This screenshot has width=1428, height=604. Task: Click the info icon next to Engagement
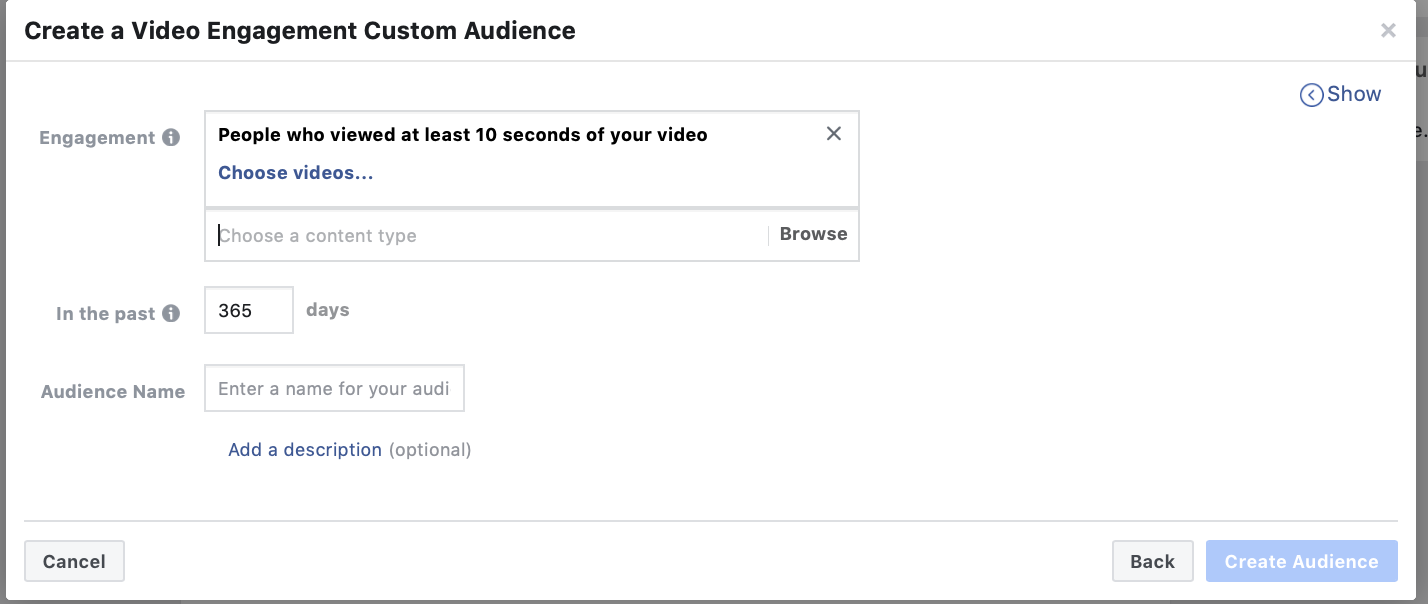tap(171, 138)
